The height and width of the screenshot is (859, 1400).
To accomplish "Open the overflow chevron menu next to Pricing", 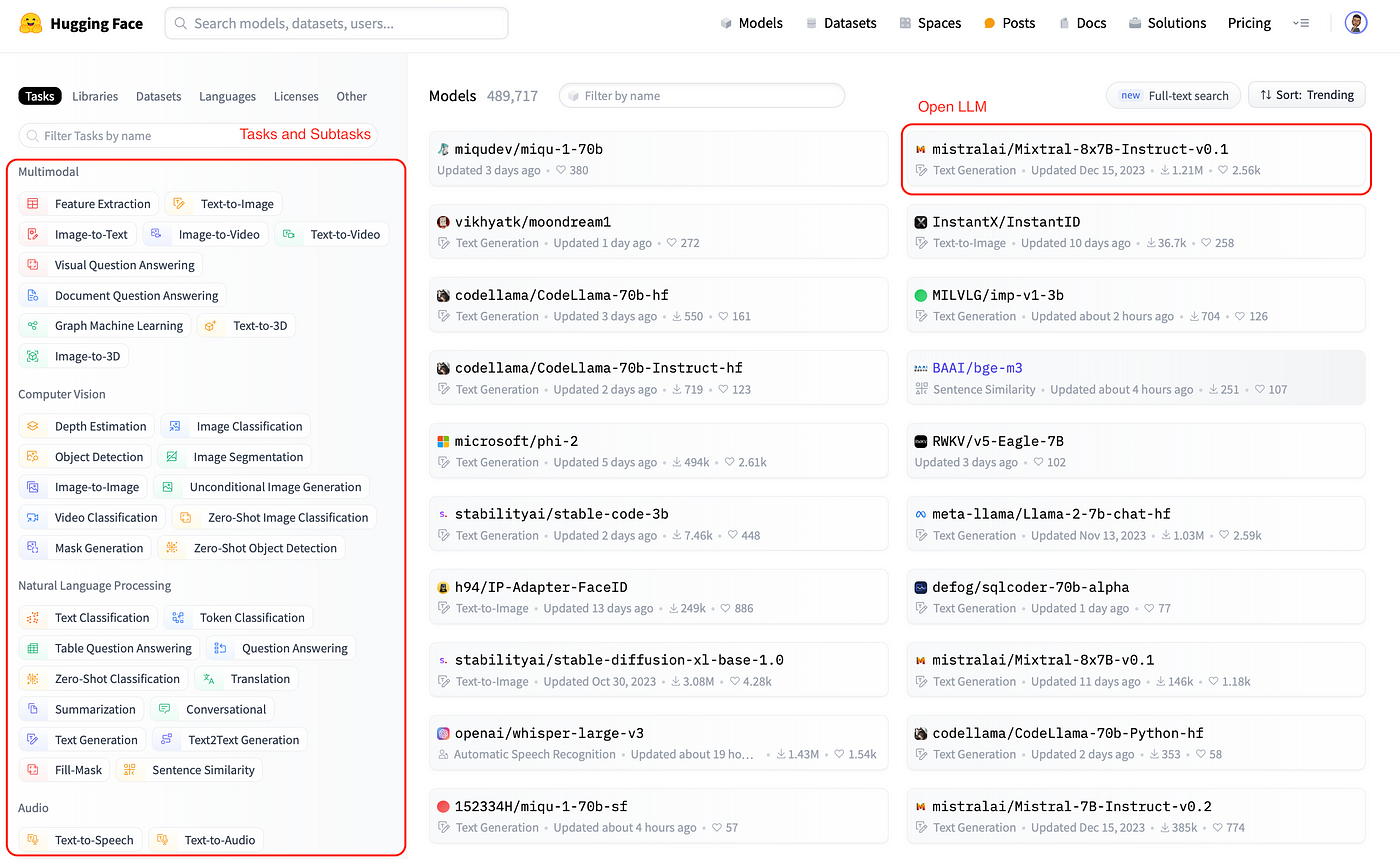I will coord(1301,23).
